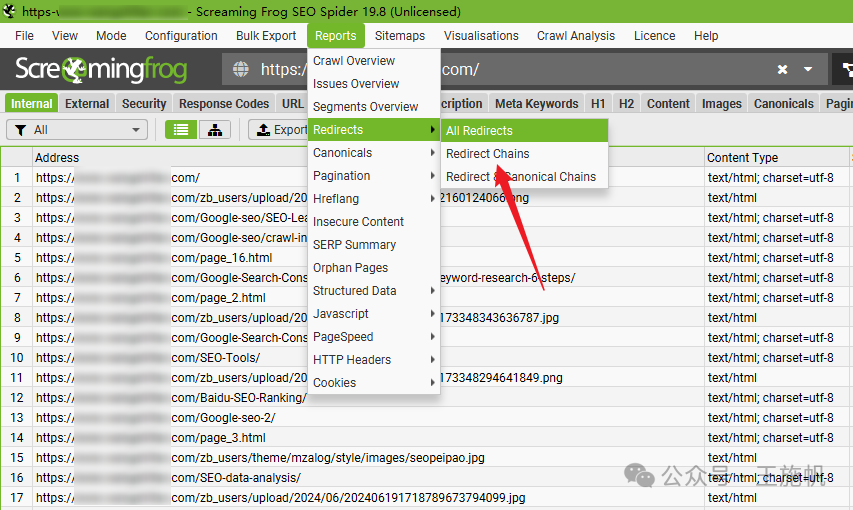853x510 pixels.
Task: Select Issues Overview report
Action: 374,84
